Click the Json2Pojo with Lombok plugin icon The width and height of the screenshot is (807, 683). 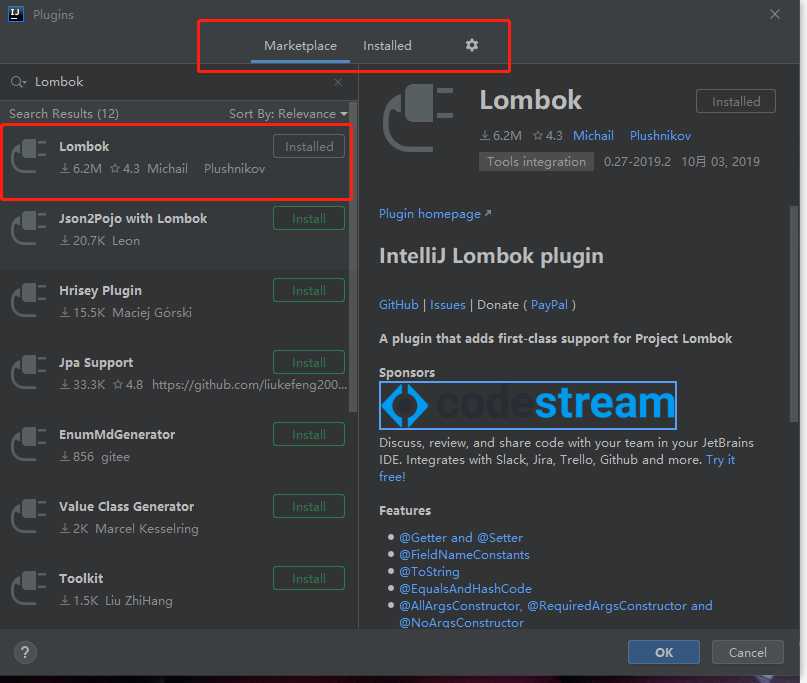click(29, 229)
